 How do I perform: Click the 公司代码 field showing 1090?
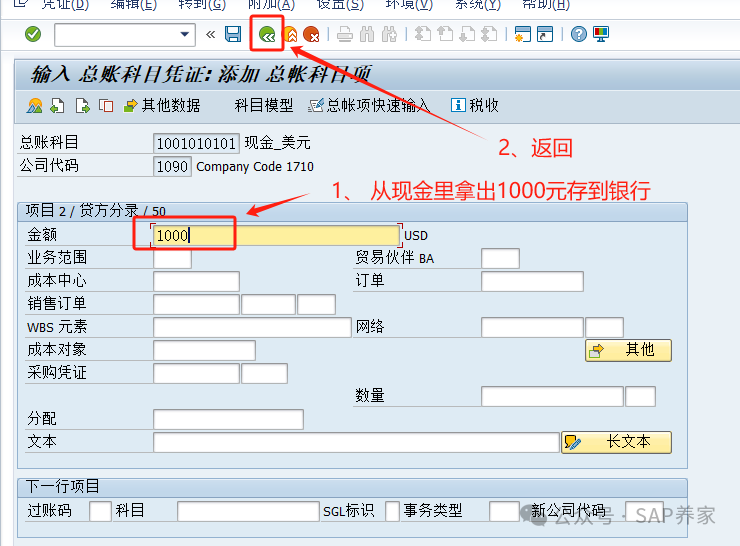(172, 166)
